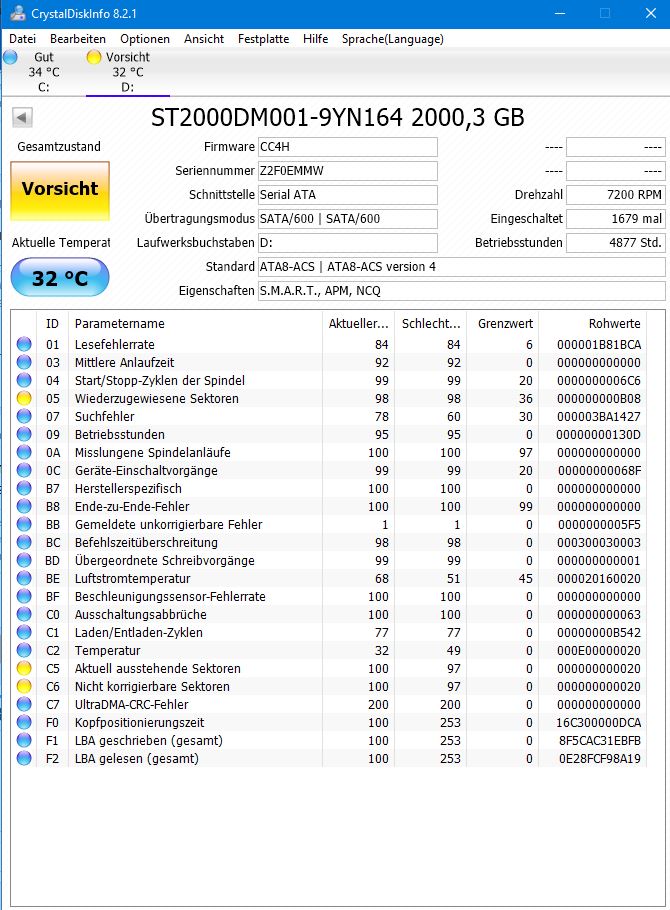The height and width of the screenshot is (910, 670).
Task: Click the status icon for Luftstromtemperatur
Action: [24, 578]
